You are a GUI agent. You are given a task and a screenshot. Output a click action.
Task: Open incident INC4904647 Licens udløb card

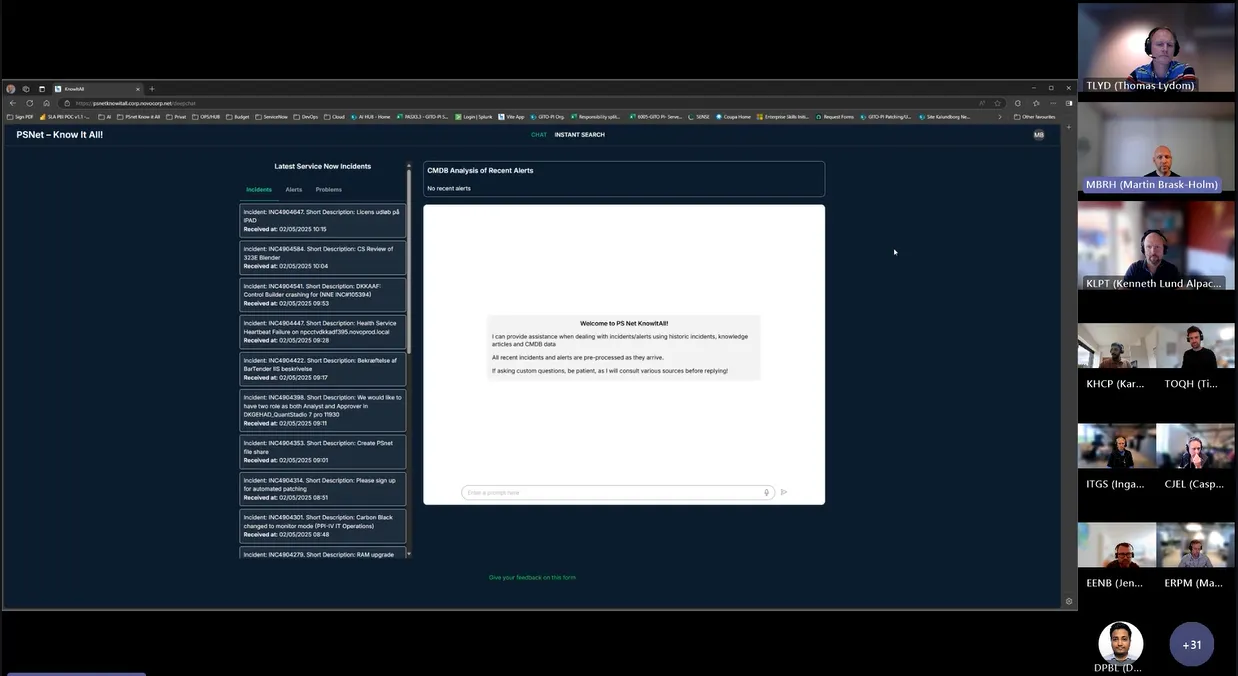click(x=323, y=221)
